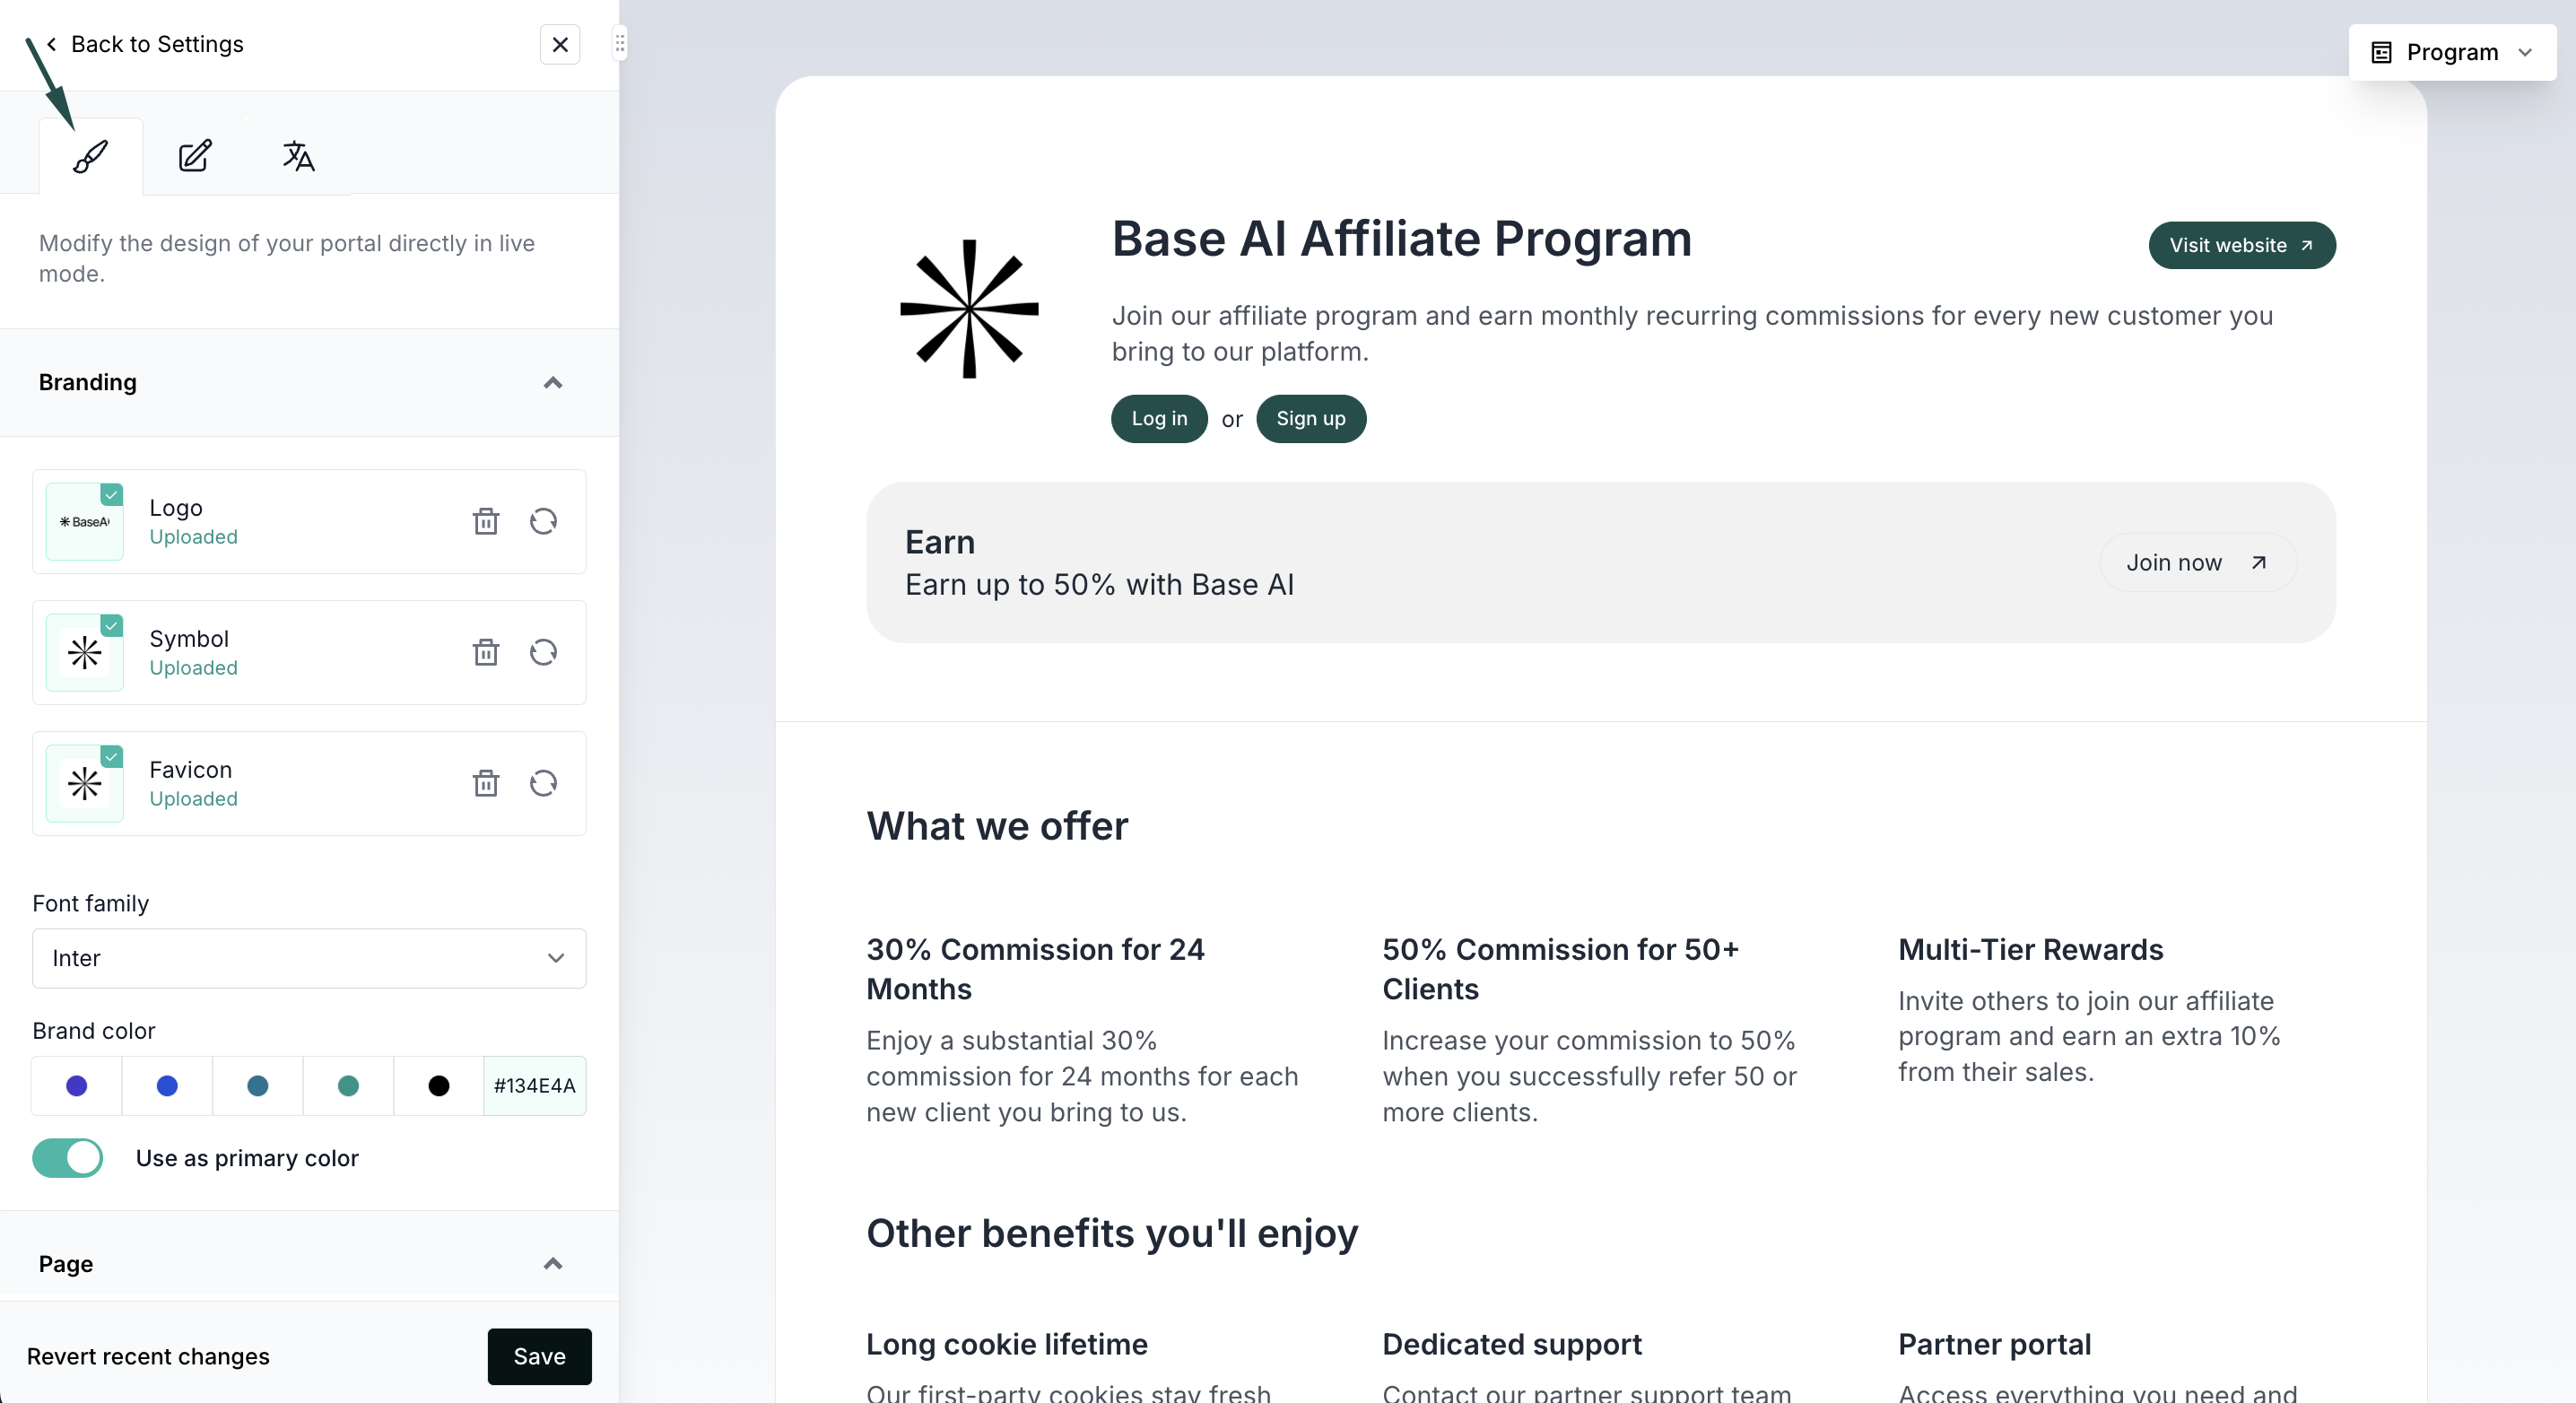Click the panel drag handle dots

[620, 44]
